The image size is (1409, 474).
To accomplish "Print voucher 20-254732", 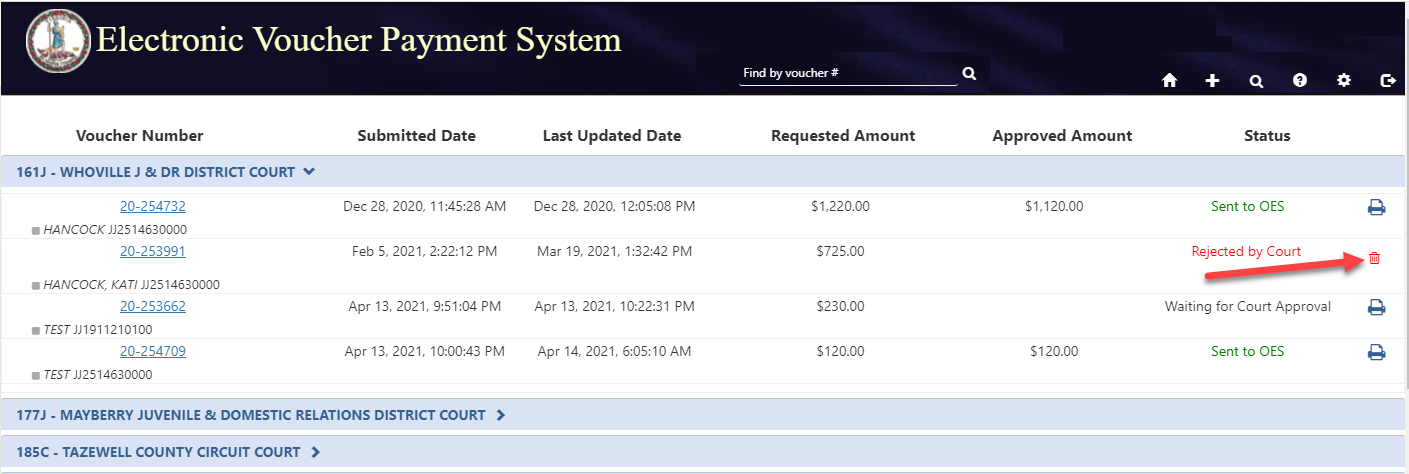I will tap(1376, 208).
